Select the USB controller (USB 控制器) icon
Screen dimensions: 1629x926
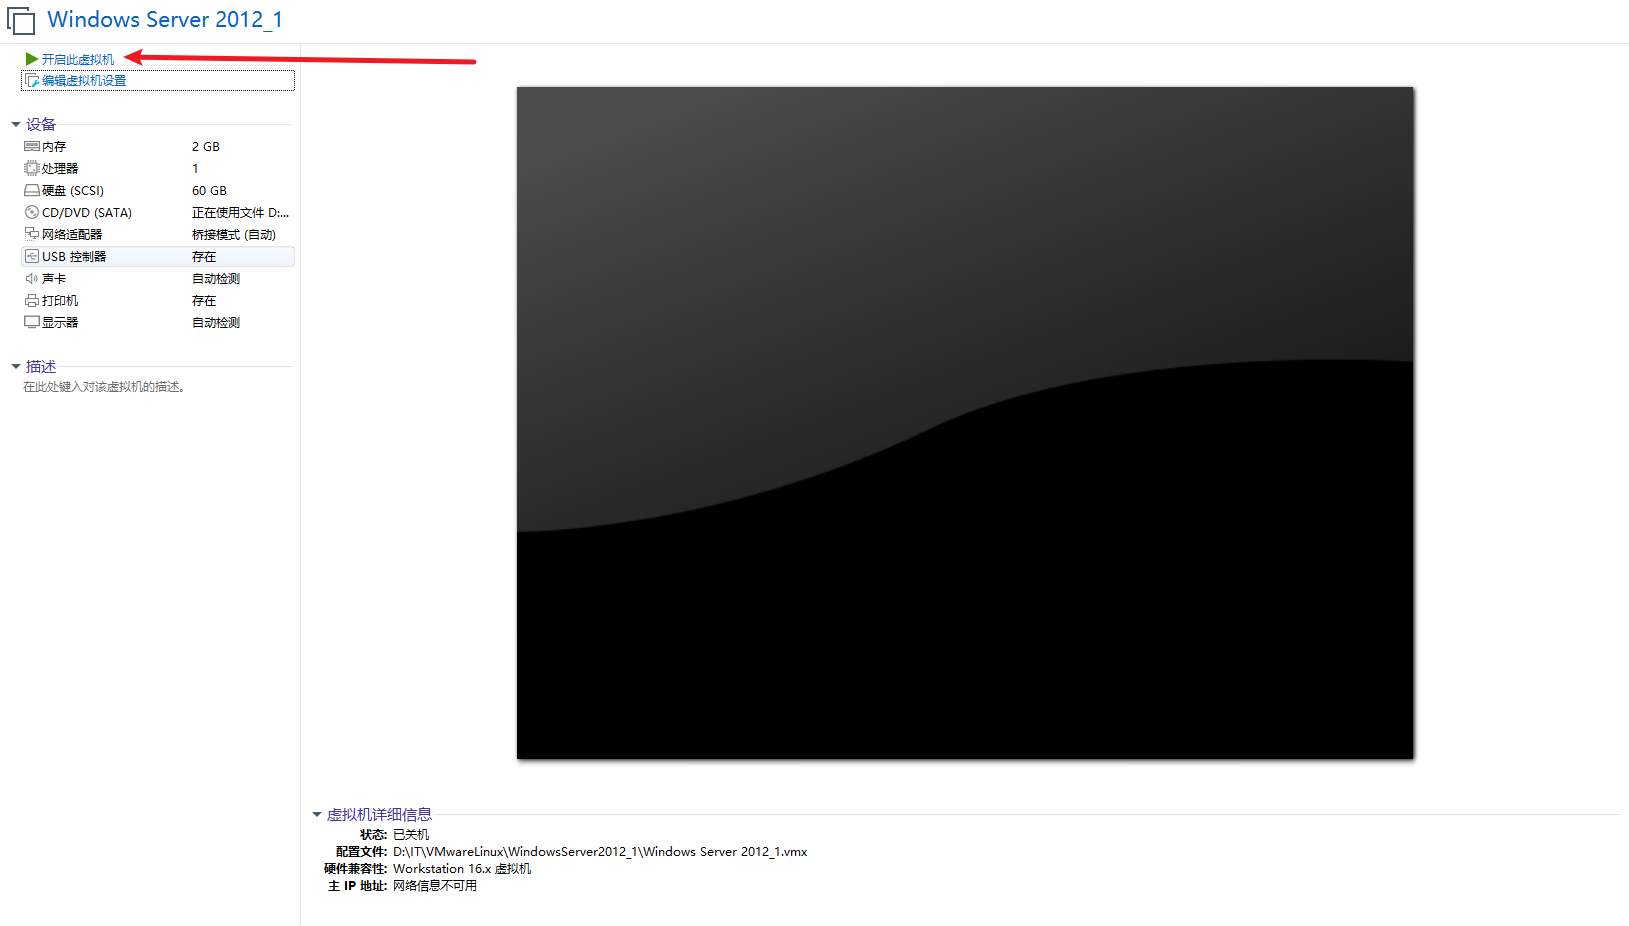point(31,256)
